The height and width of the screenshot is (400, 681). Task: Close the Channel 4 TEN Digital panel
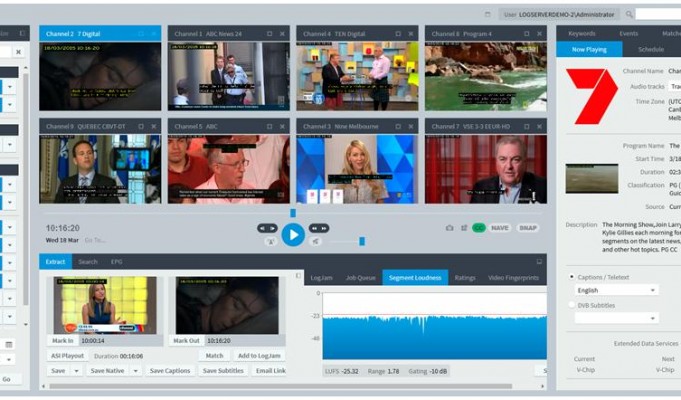pyautogui.click(x=411, y=33)
